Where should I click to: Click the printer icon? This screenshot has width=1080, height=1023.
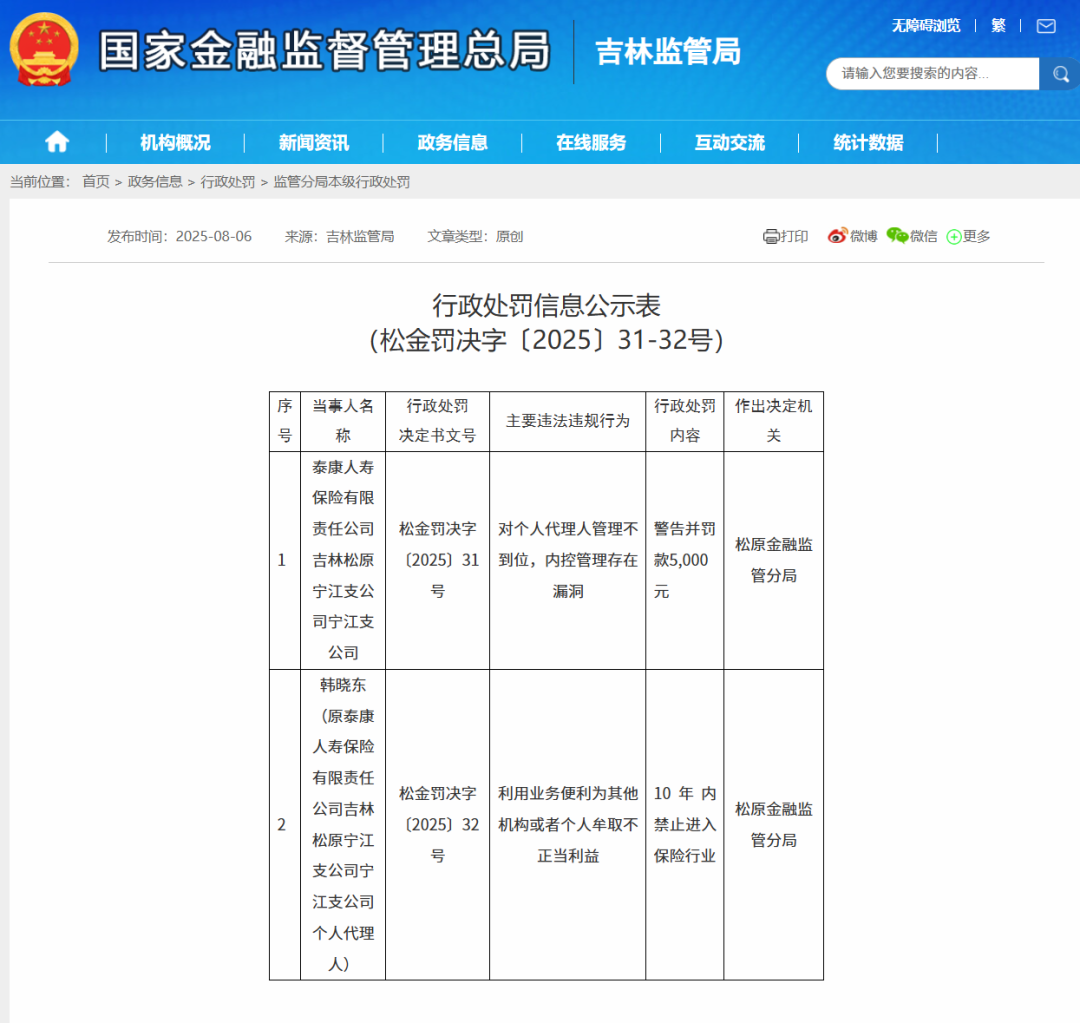coord(771,236)
